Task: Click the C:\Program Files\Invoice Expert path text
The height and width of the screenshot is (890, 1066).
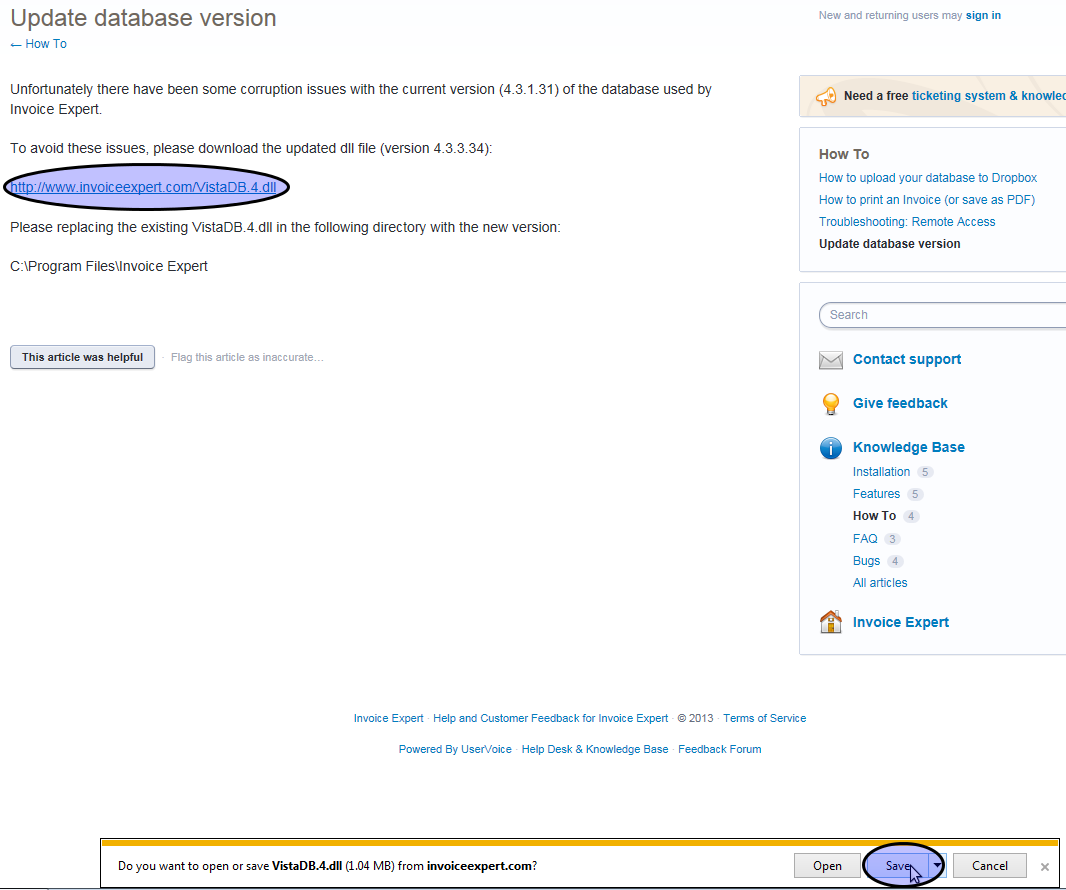Action: pyautogui.click(x=109, y=267)
